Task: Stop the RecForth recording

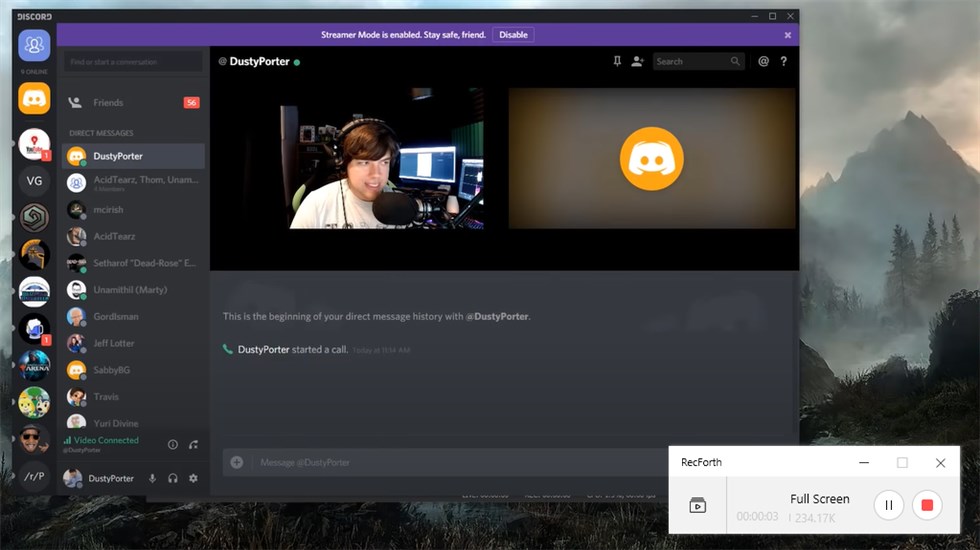Action: 927,505
